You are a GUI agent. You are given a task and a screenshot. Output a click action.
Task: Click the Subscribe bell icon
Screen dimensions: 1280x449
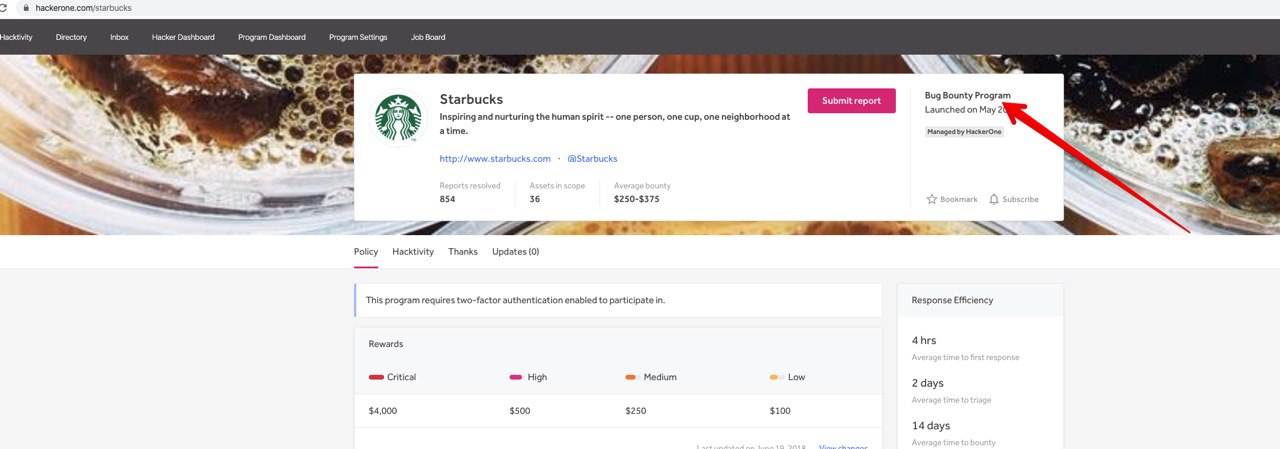[994, 199]
